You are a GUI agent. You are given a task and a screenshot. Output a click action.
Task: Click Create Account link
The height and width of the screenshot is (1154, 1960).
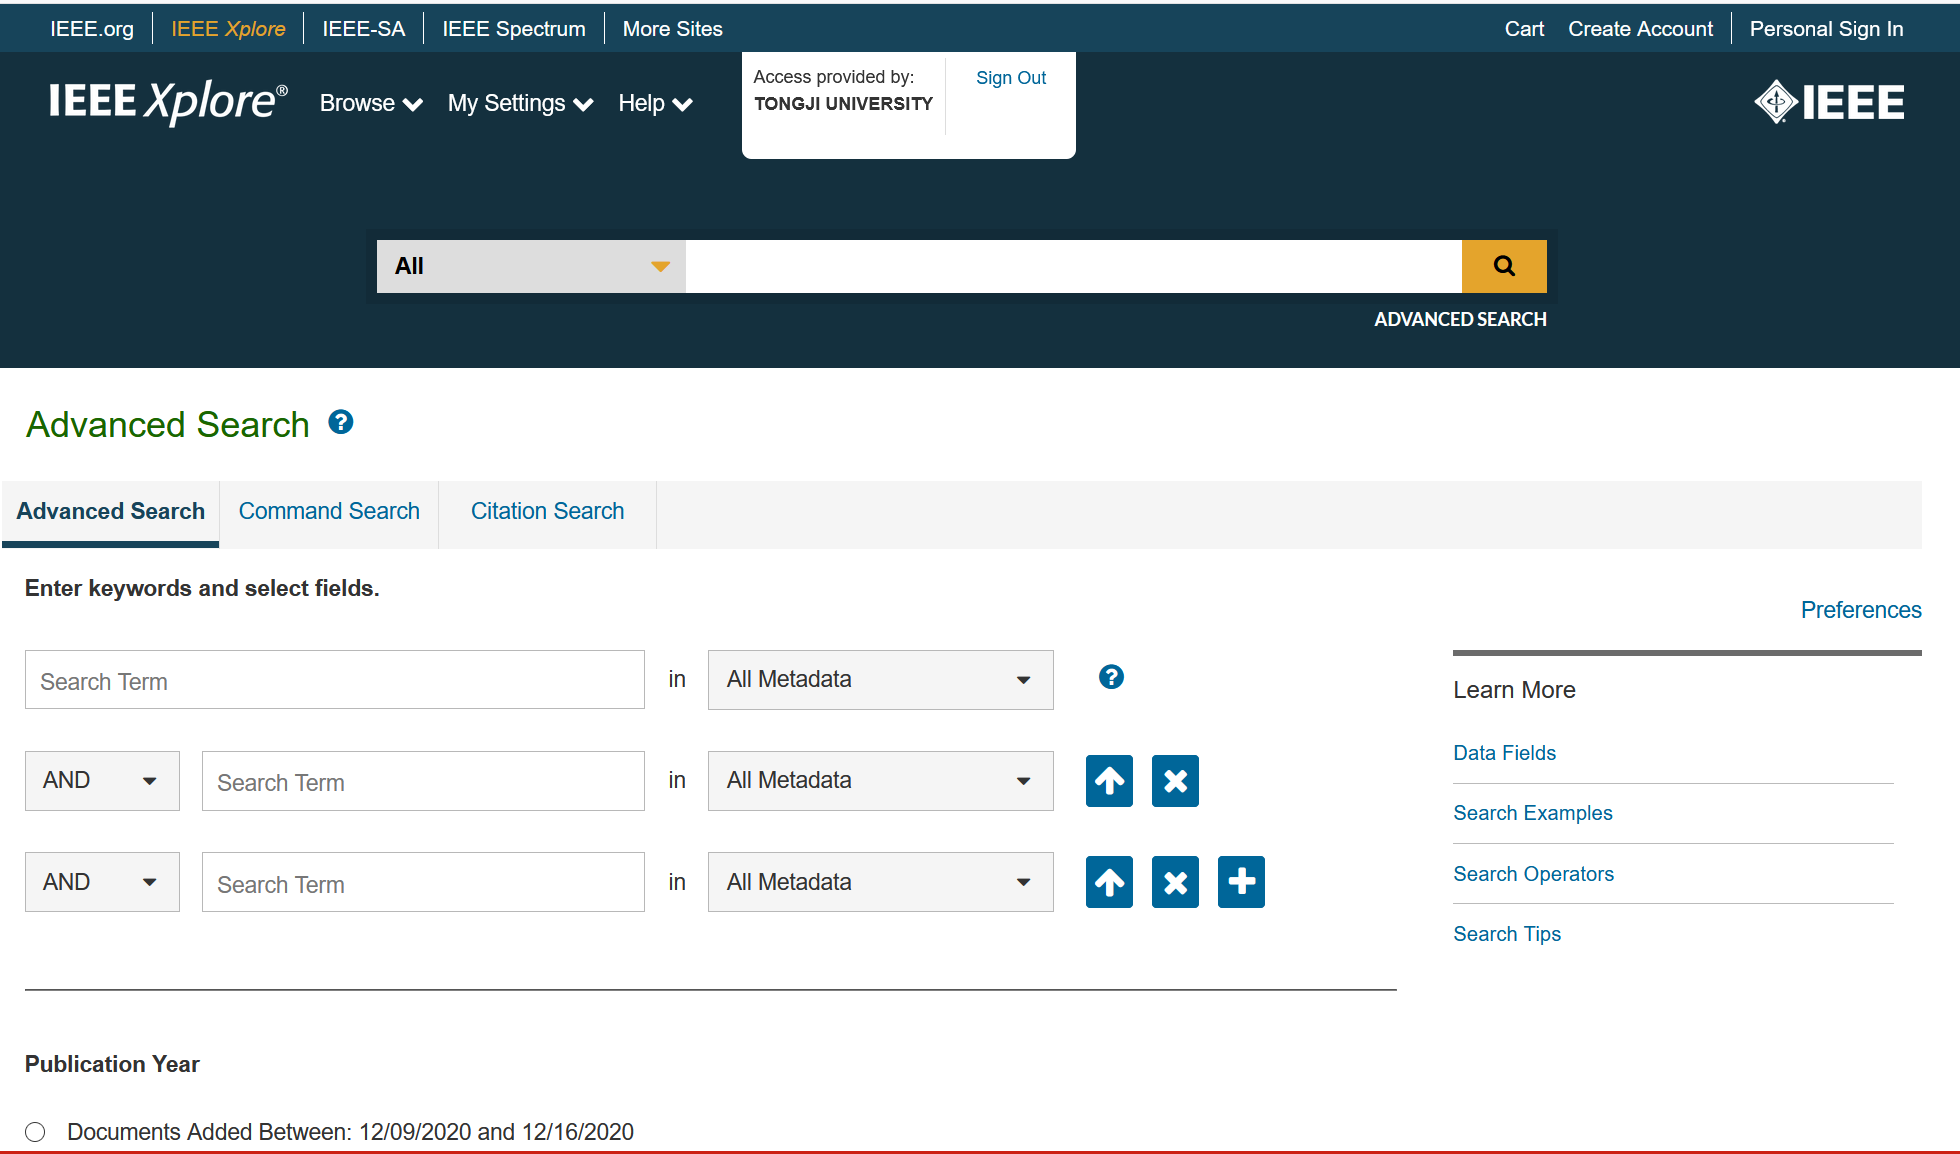(1640, 29)
